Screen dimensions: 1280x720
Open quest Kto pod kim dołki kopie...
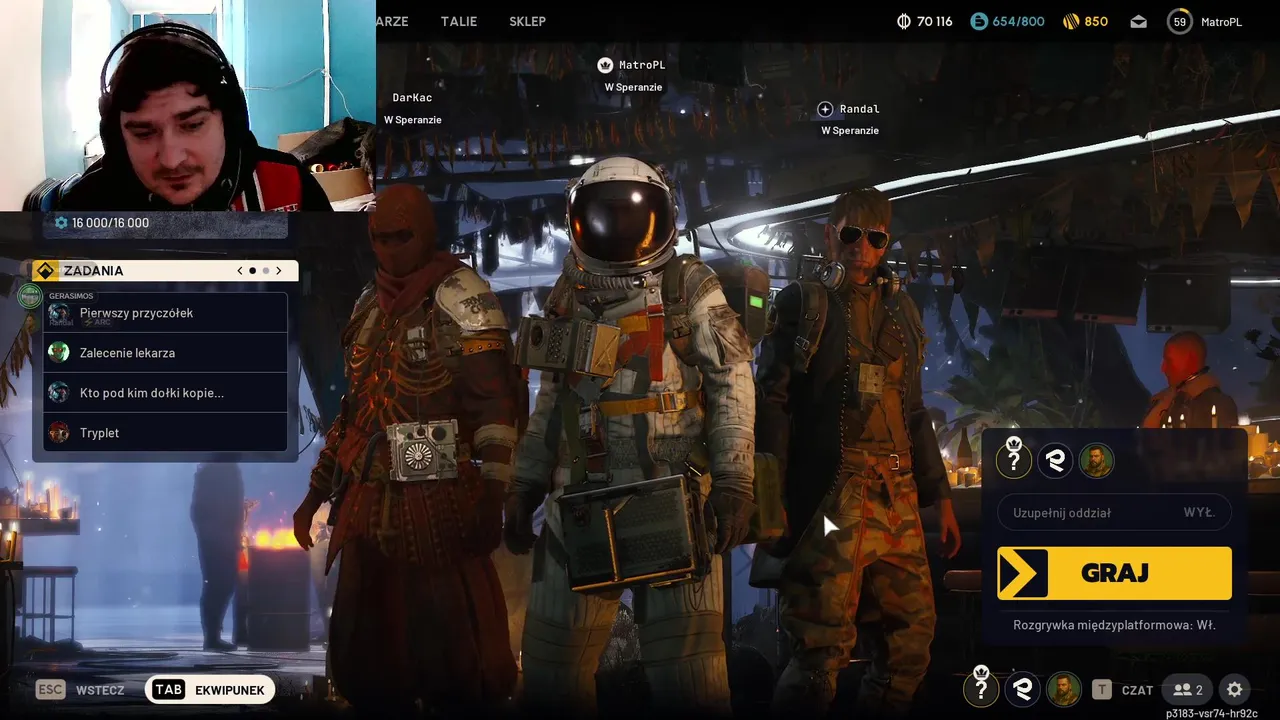click(x=166, y=393)
